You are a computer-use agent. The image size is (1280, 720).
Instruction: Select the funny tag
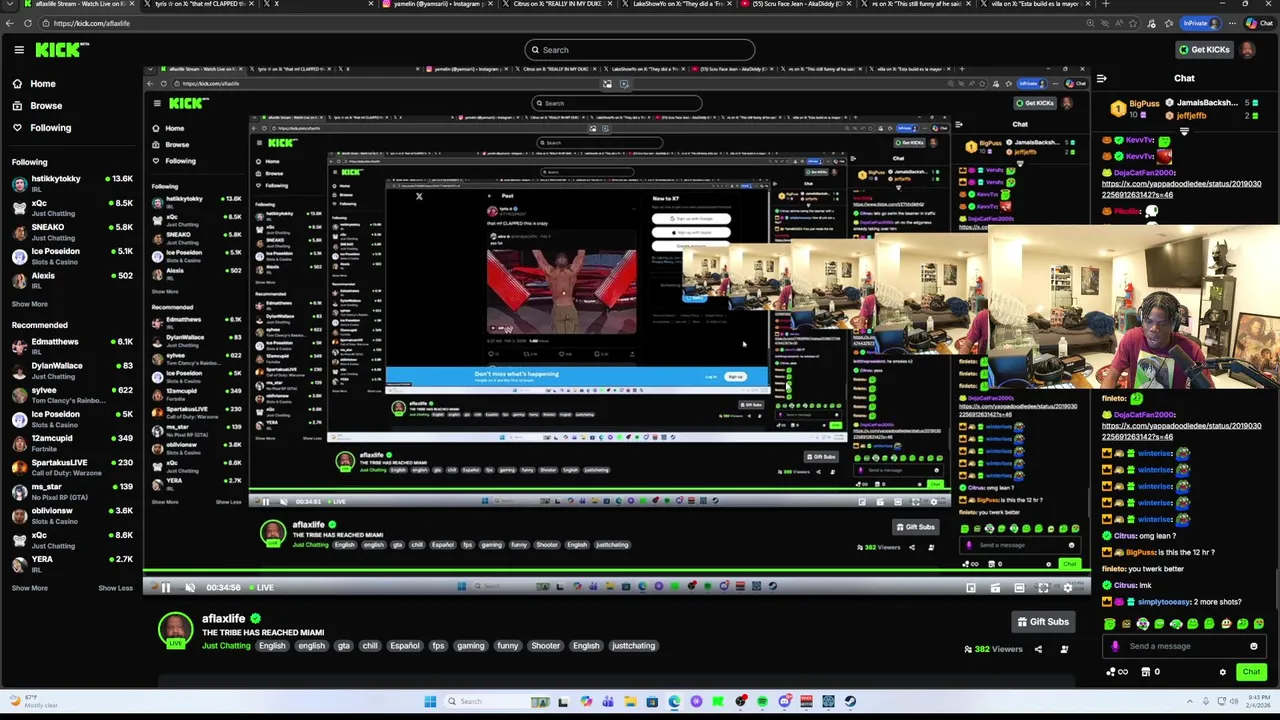pyautogui.click(x=508, y=646)
